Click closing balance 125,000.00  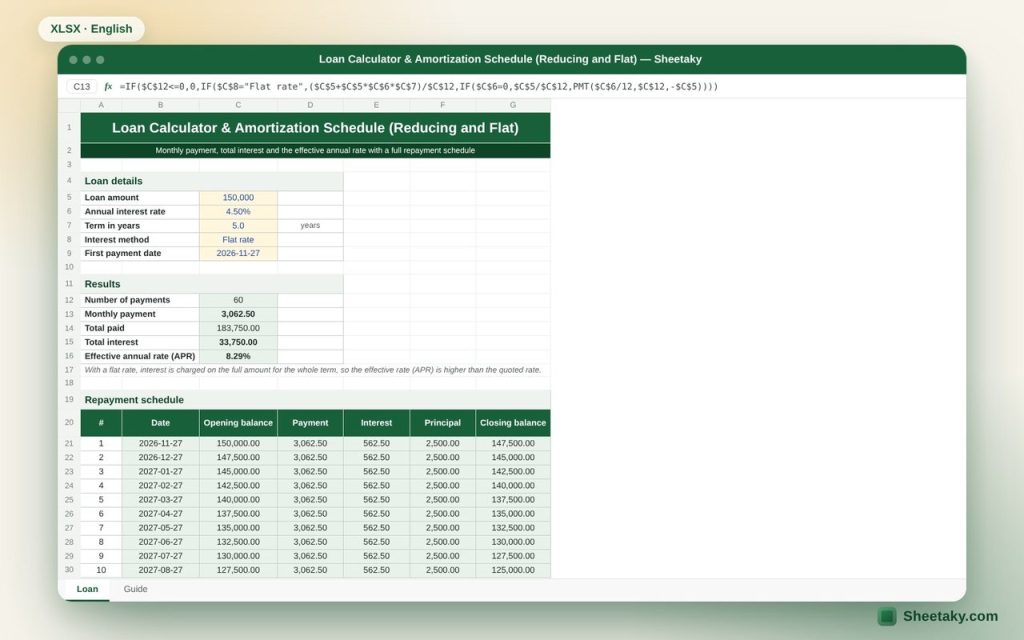513,570
